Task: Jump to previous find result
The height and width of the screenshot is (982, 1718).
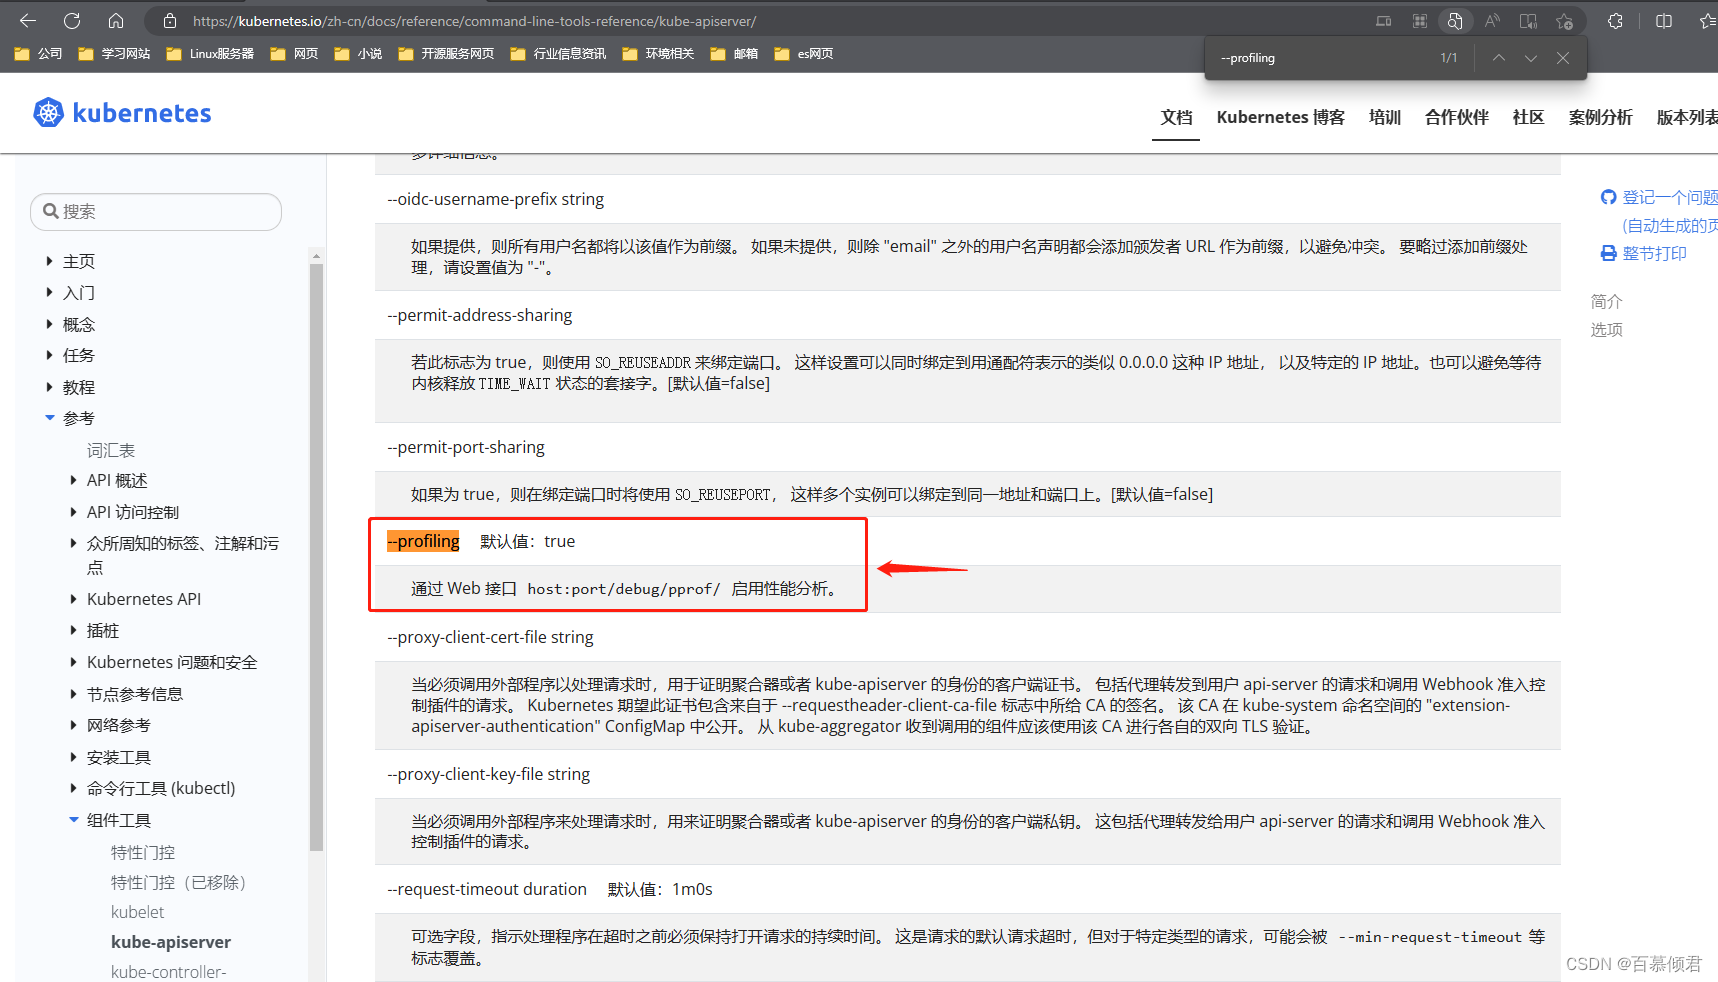Action: tap(1499, 58)
